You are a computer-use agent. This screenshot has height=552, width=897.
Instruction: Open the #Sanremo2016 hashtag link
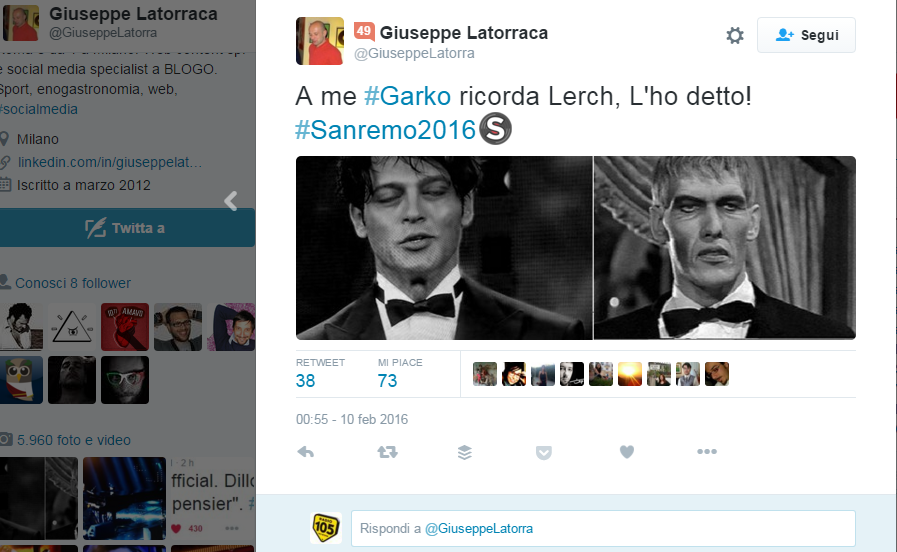[x=385, y=130]
